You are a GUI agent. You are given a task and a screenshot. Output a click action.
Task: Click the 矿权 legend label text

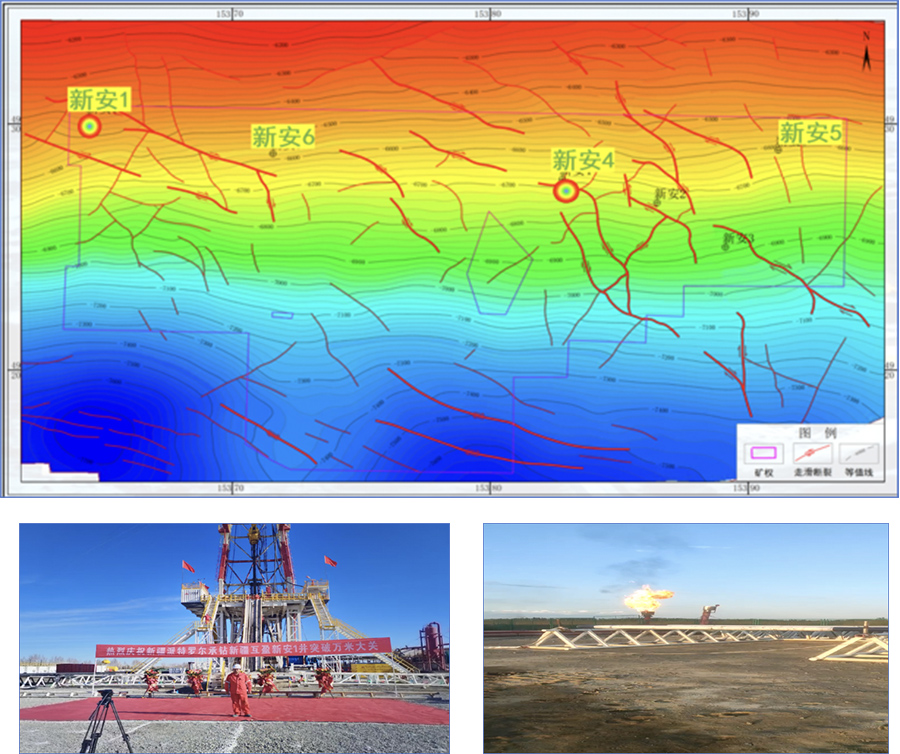(764, 473)
